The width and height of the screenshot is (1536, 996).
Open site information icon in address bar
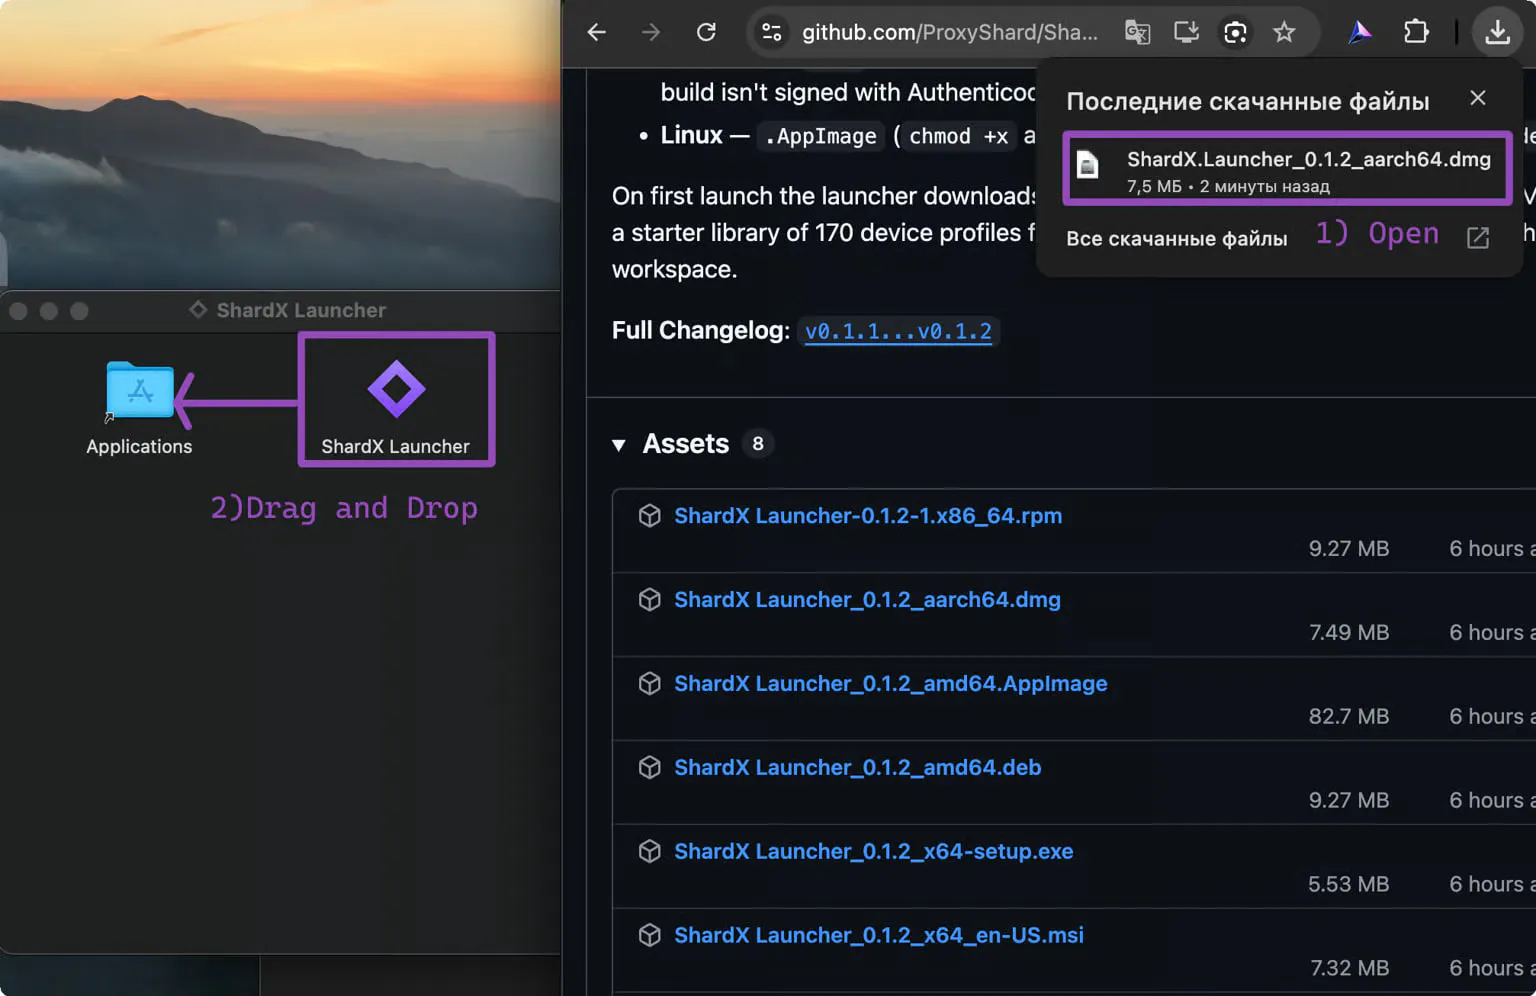click(x=772, y=32)
